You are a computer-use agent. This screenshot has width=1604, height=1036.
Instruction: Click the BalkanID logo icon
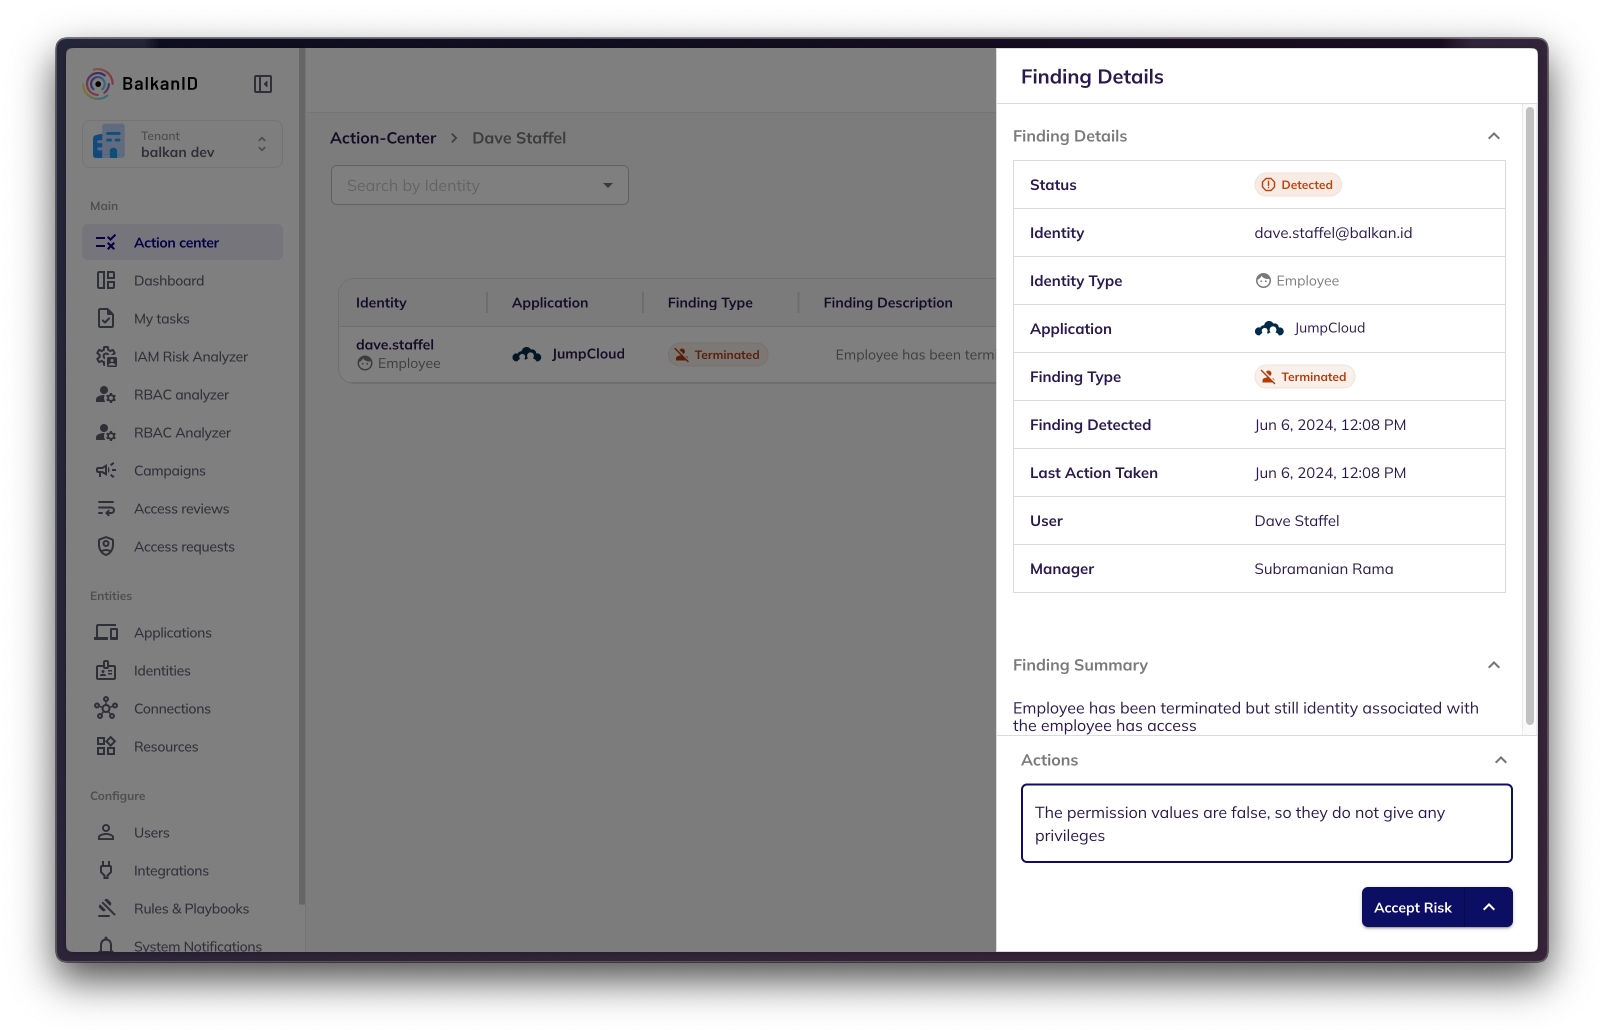(98, 84)
